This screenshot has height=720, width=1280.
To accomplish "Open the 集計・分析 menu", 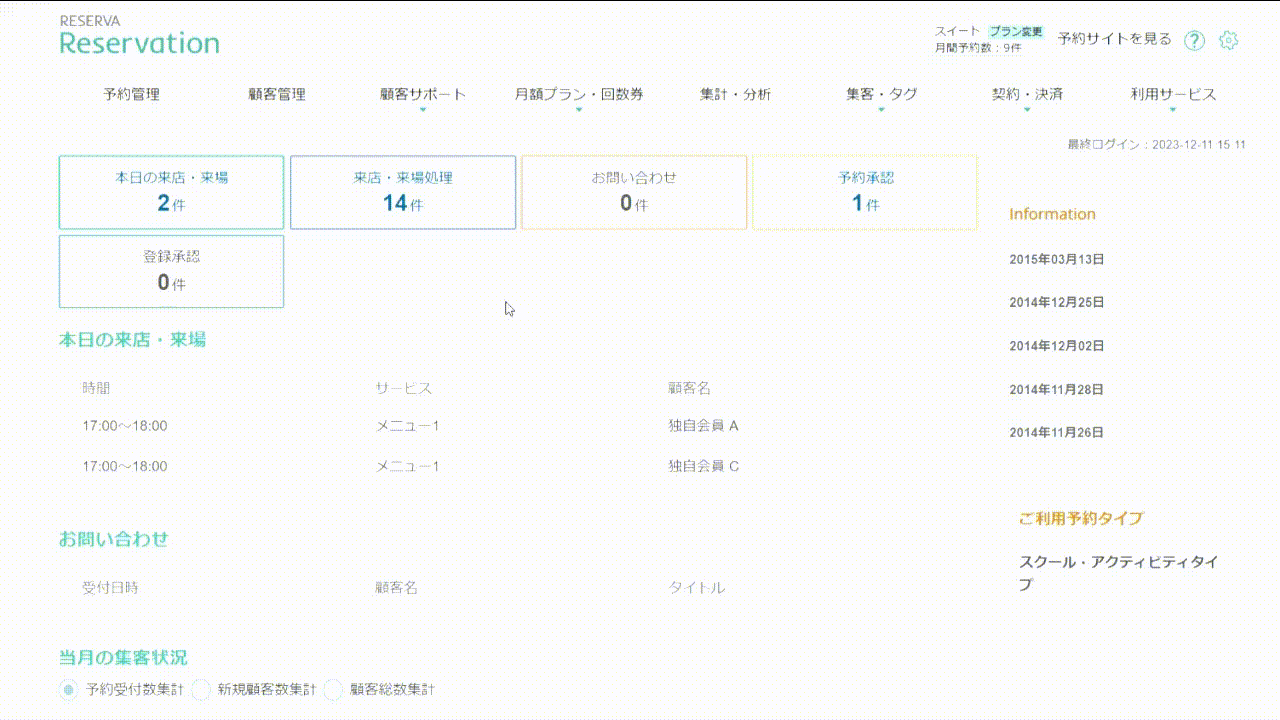I will pyautogui.click(x=735, y=95).
